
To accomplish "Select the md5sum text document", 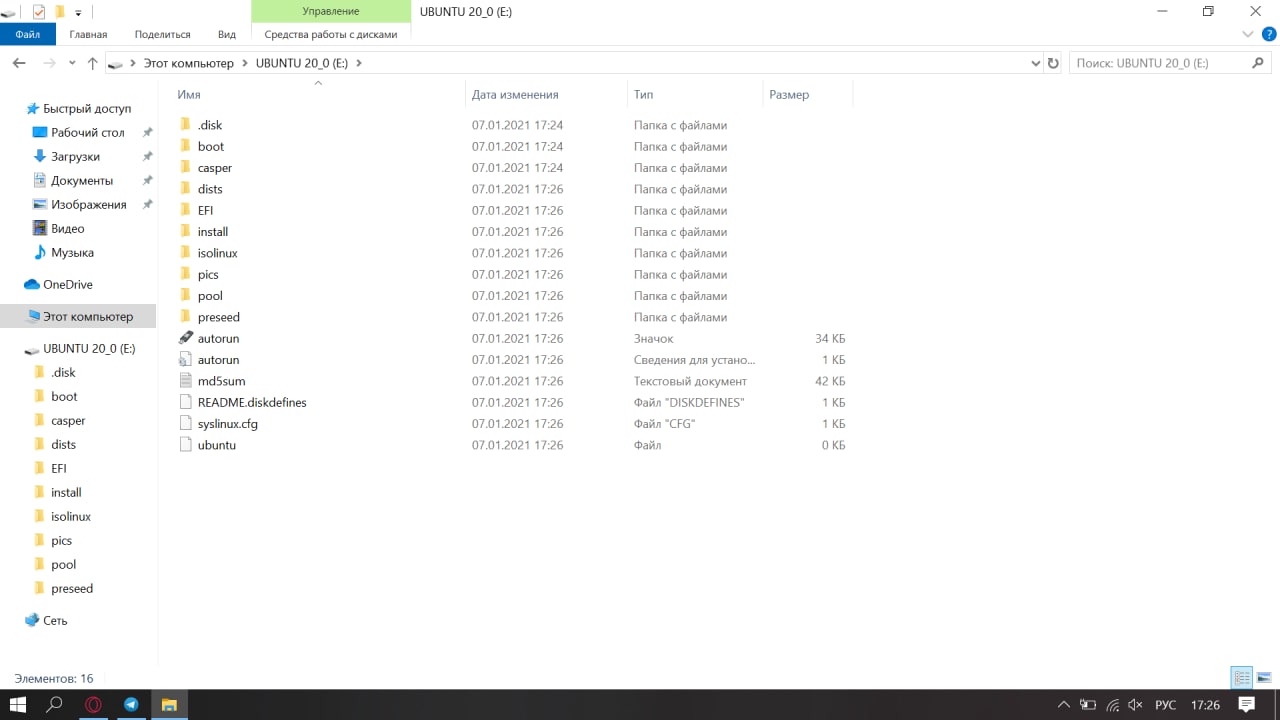I will [x=221, y=381].
